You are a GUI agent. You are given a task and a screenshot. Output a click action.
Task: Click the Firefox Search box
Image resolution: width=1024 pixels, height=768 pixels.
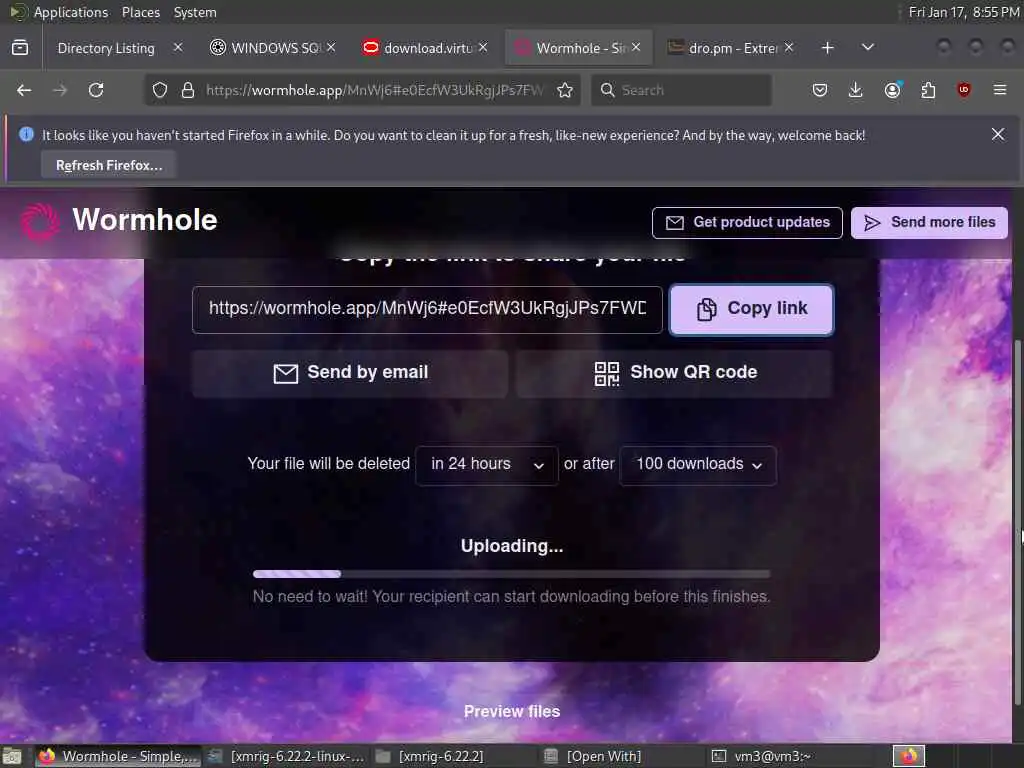(x=681, y=90)
